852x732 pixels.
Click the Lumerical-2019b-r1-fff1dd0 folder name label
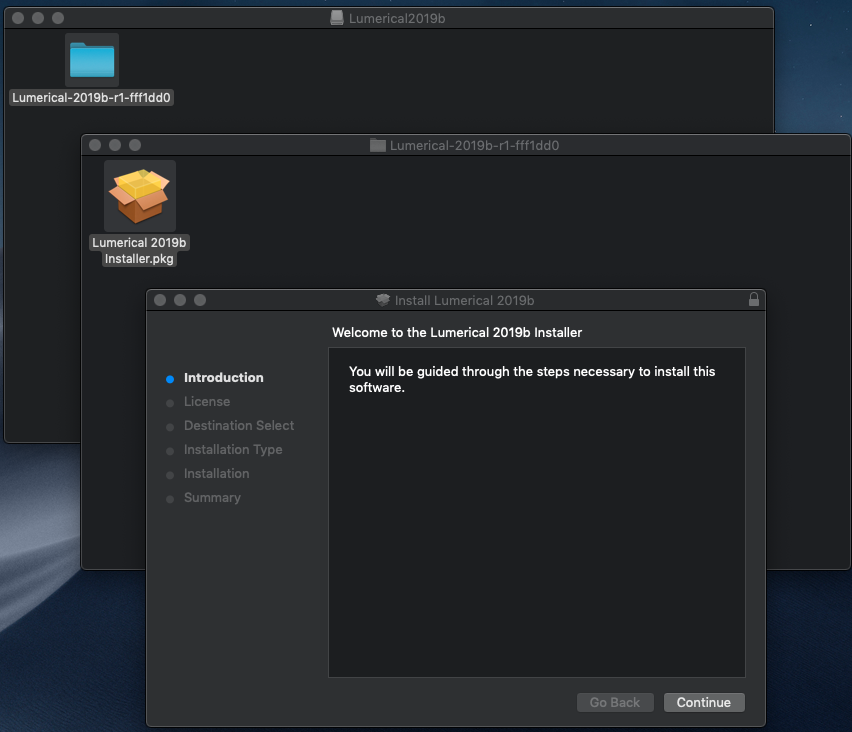(x=91, y=98)
